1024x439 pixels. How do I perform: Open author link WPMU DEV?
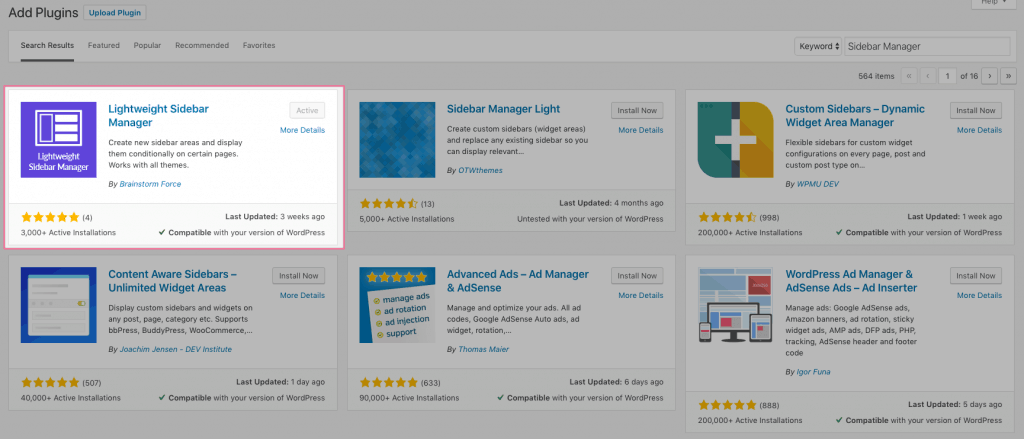click(x=818, y=184)
